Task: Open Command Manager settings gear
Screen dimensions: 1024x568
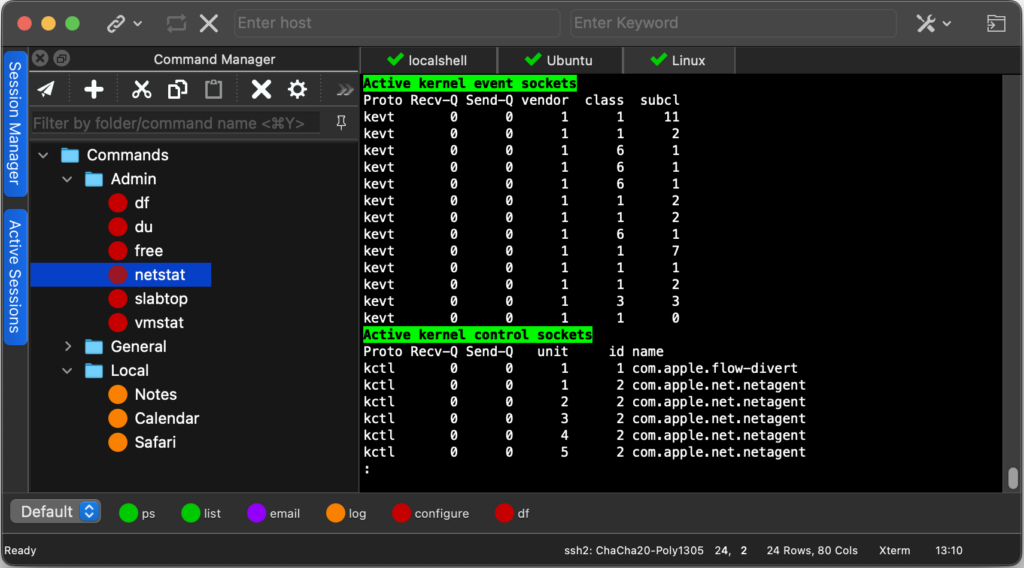Action: click(297, 90)
